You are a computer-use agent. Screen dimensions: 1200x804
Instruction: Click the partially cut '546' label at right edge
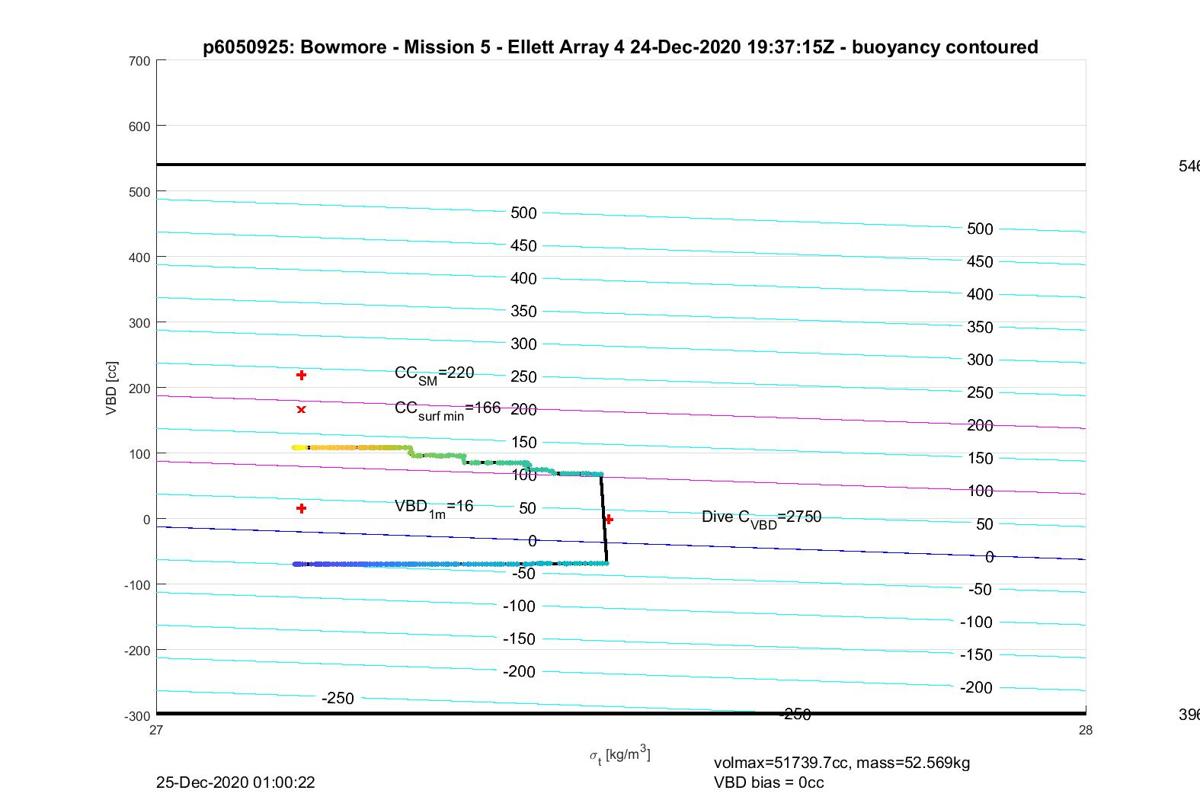pos(1189,167)
